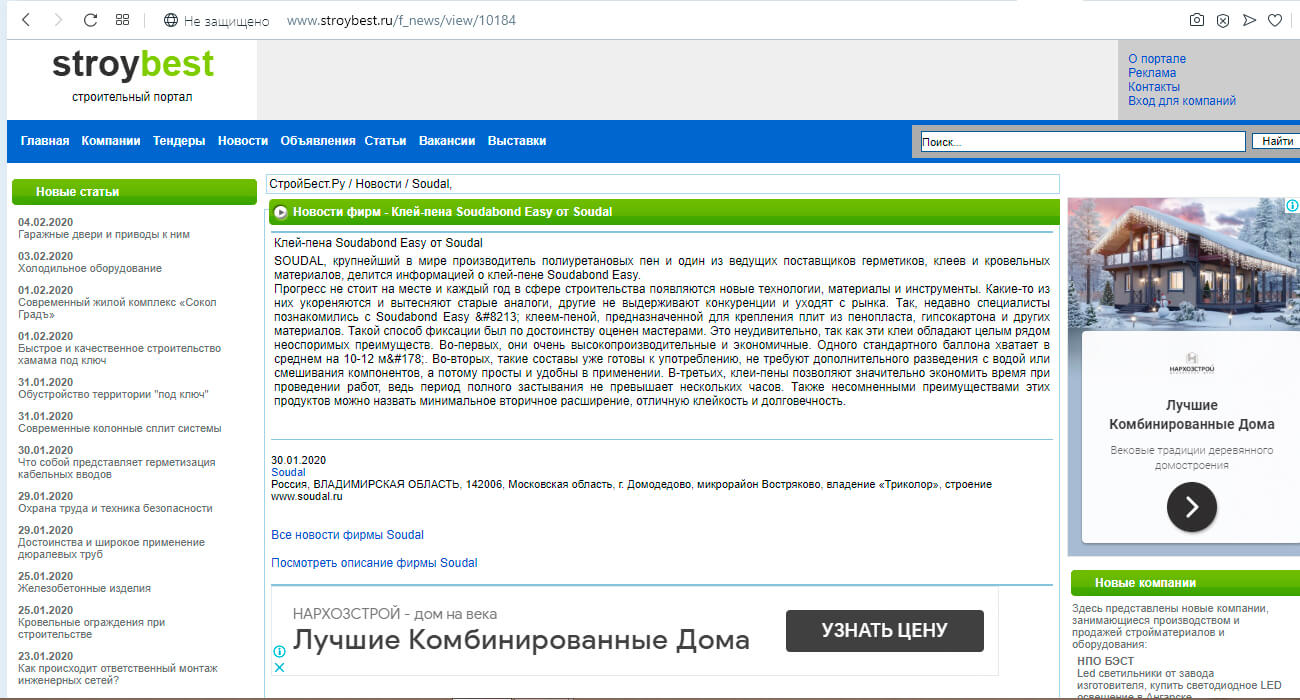This screenshot has width=1300, height=700.
Task: Click the round arrow button in the side ad
Action: point(1191,506)
